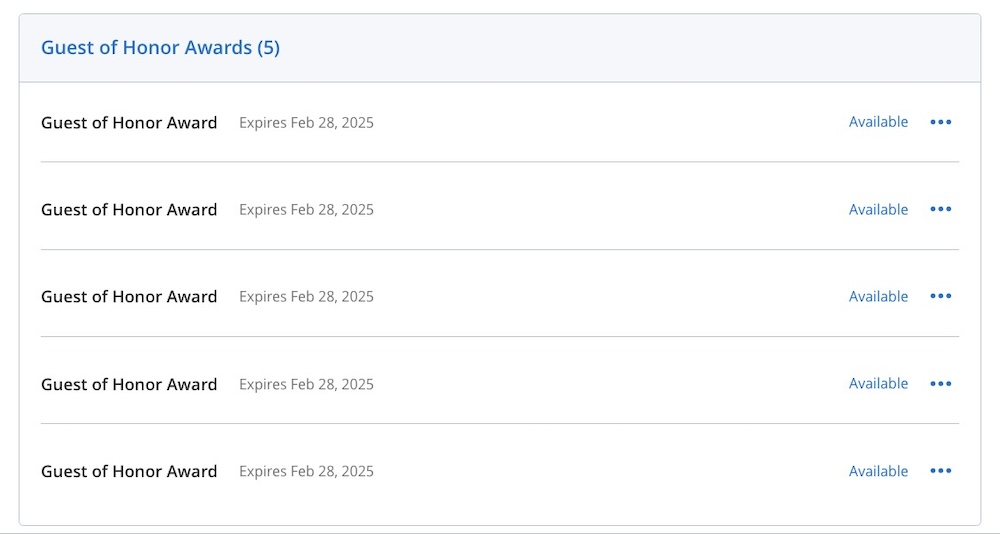Open the third Guest of Honor Award entry

point(129,297)
